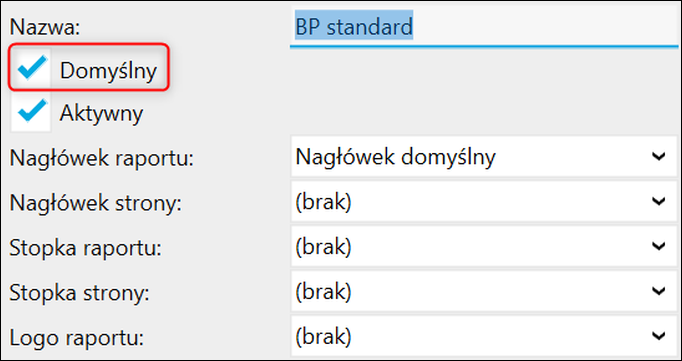682x361 pixels.
Task: Click the (brak) value for Stopka strony
Action: tap(323, 292)
